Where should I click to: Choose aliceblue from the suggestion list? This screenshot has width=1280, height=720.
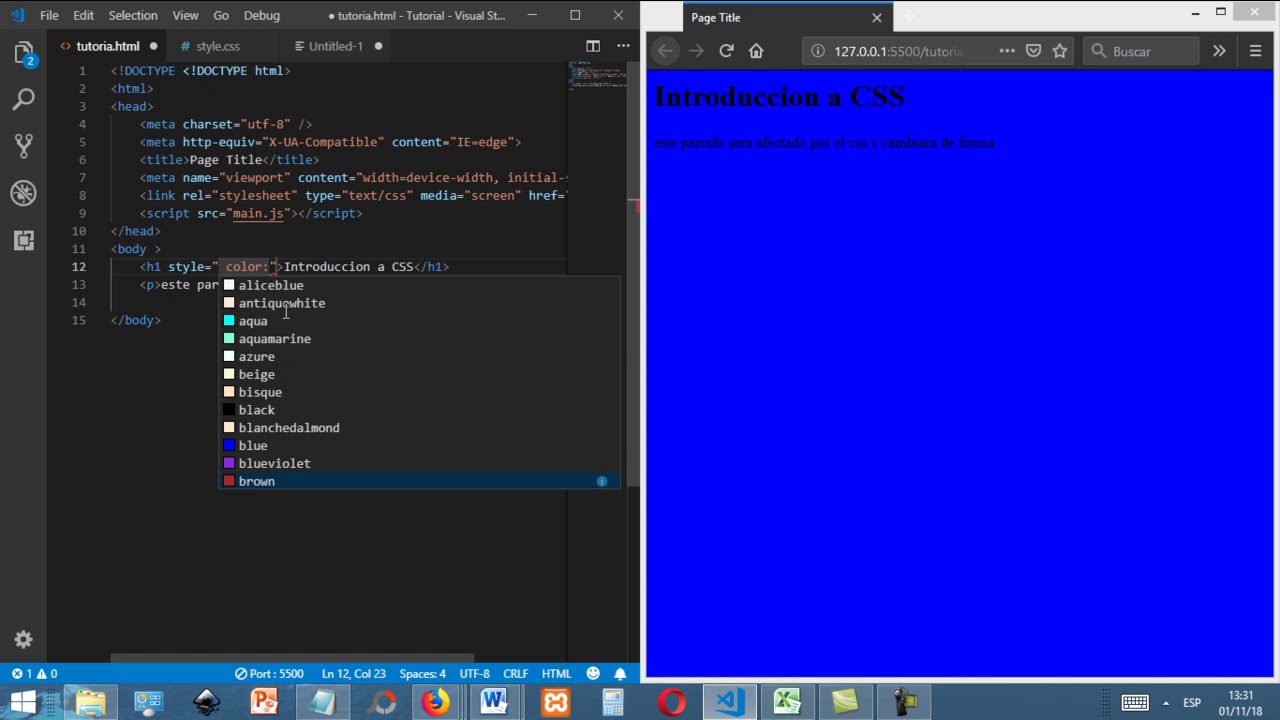[419, 285]
